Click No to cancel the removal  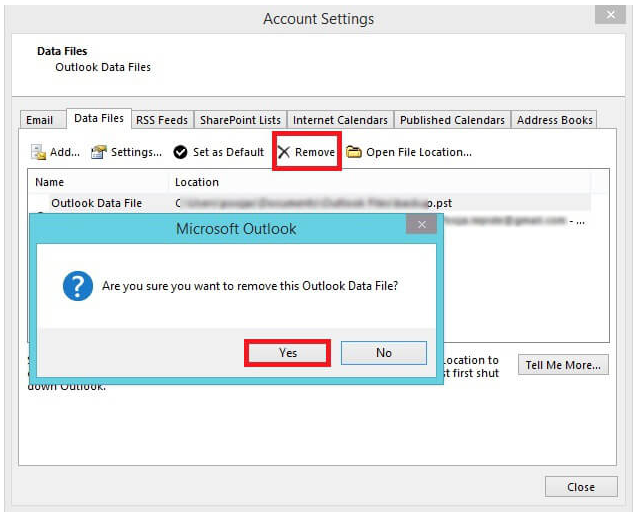pos(384,353)
